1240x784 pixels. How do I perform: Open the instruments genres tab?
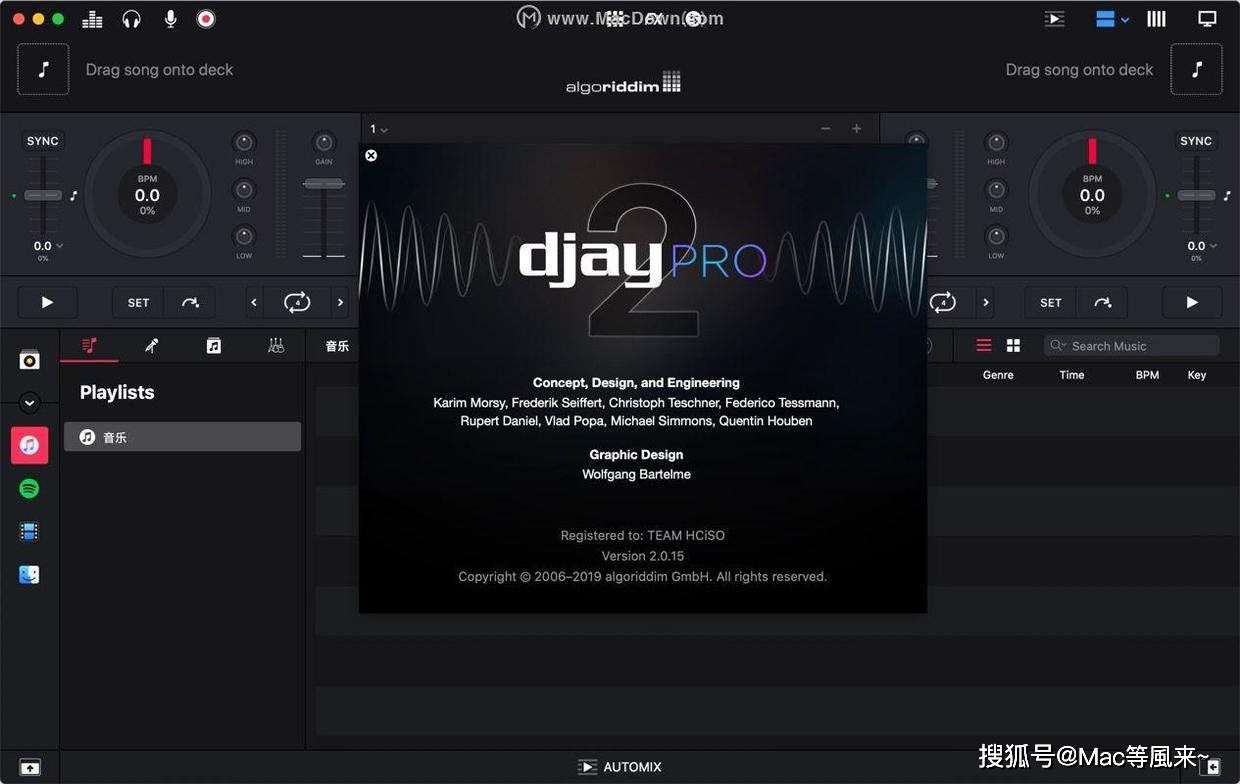click(x=276, y=346)
